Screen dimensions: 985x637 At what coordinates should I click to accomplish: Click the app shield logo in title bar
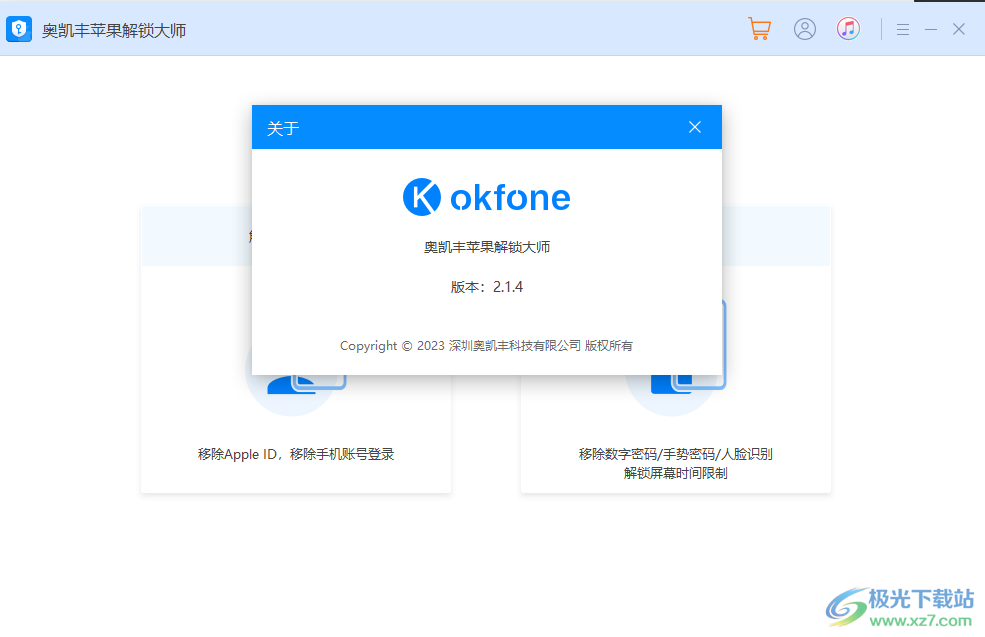(19, 30)
